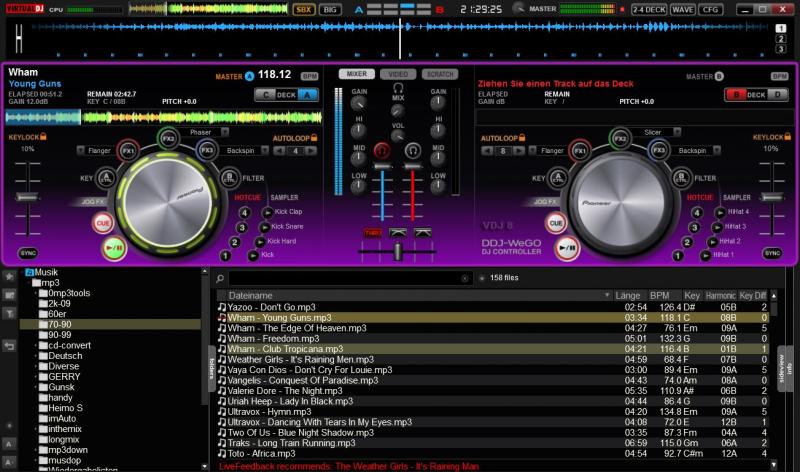This screenshot has width=800, height=472.
Task: Click left deck KEY control button
Action: [x=106, y=178]
